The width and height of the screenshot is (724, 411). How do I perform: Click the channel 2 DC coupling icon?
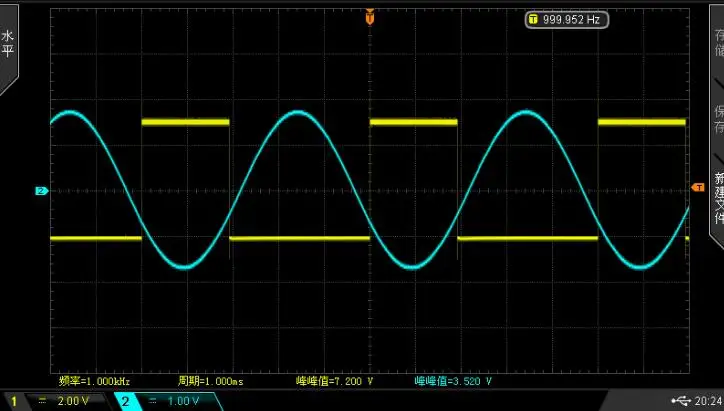coord(153,401)
